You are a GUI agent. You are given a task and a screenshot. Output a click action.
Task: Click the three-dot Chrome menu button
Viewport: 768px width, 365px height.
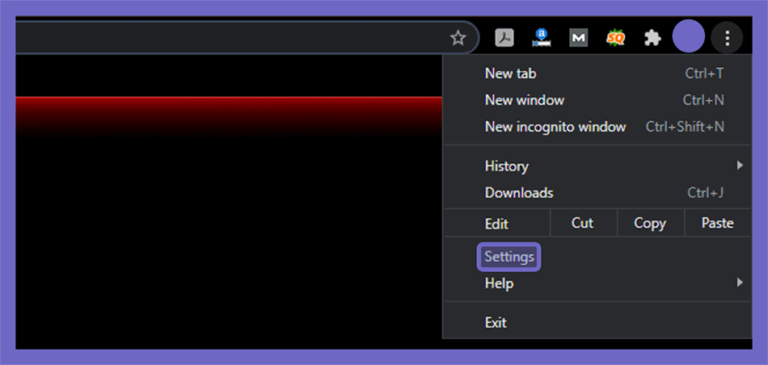pos(727,37)
